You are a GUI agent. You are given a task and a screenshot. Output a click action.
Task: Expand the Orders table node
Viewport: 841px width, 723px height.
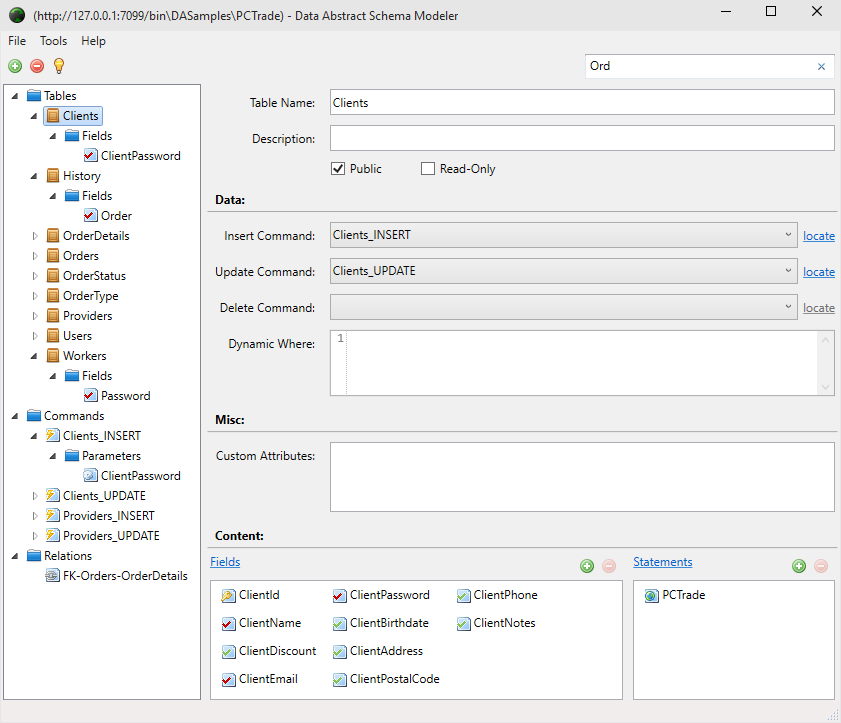tap(35, 256)
